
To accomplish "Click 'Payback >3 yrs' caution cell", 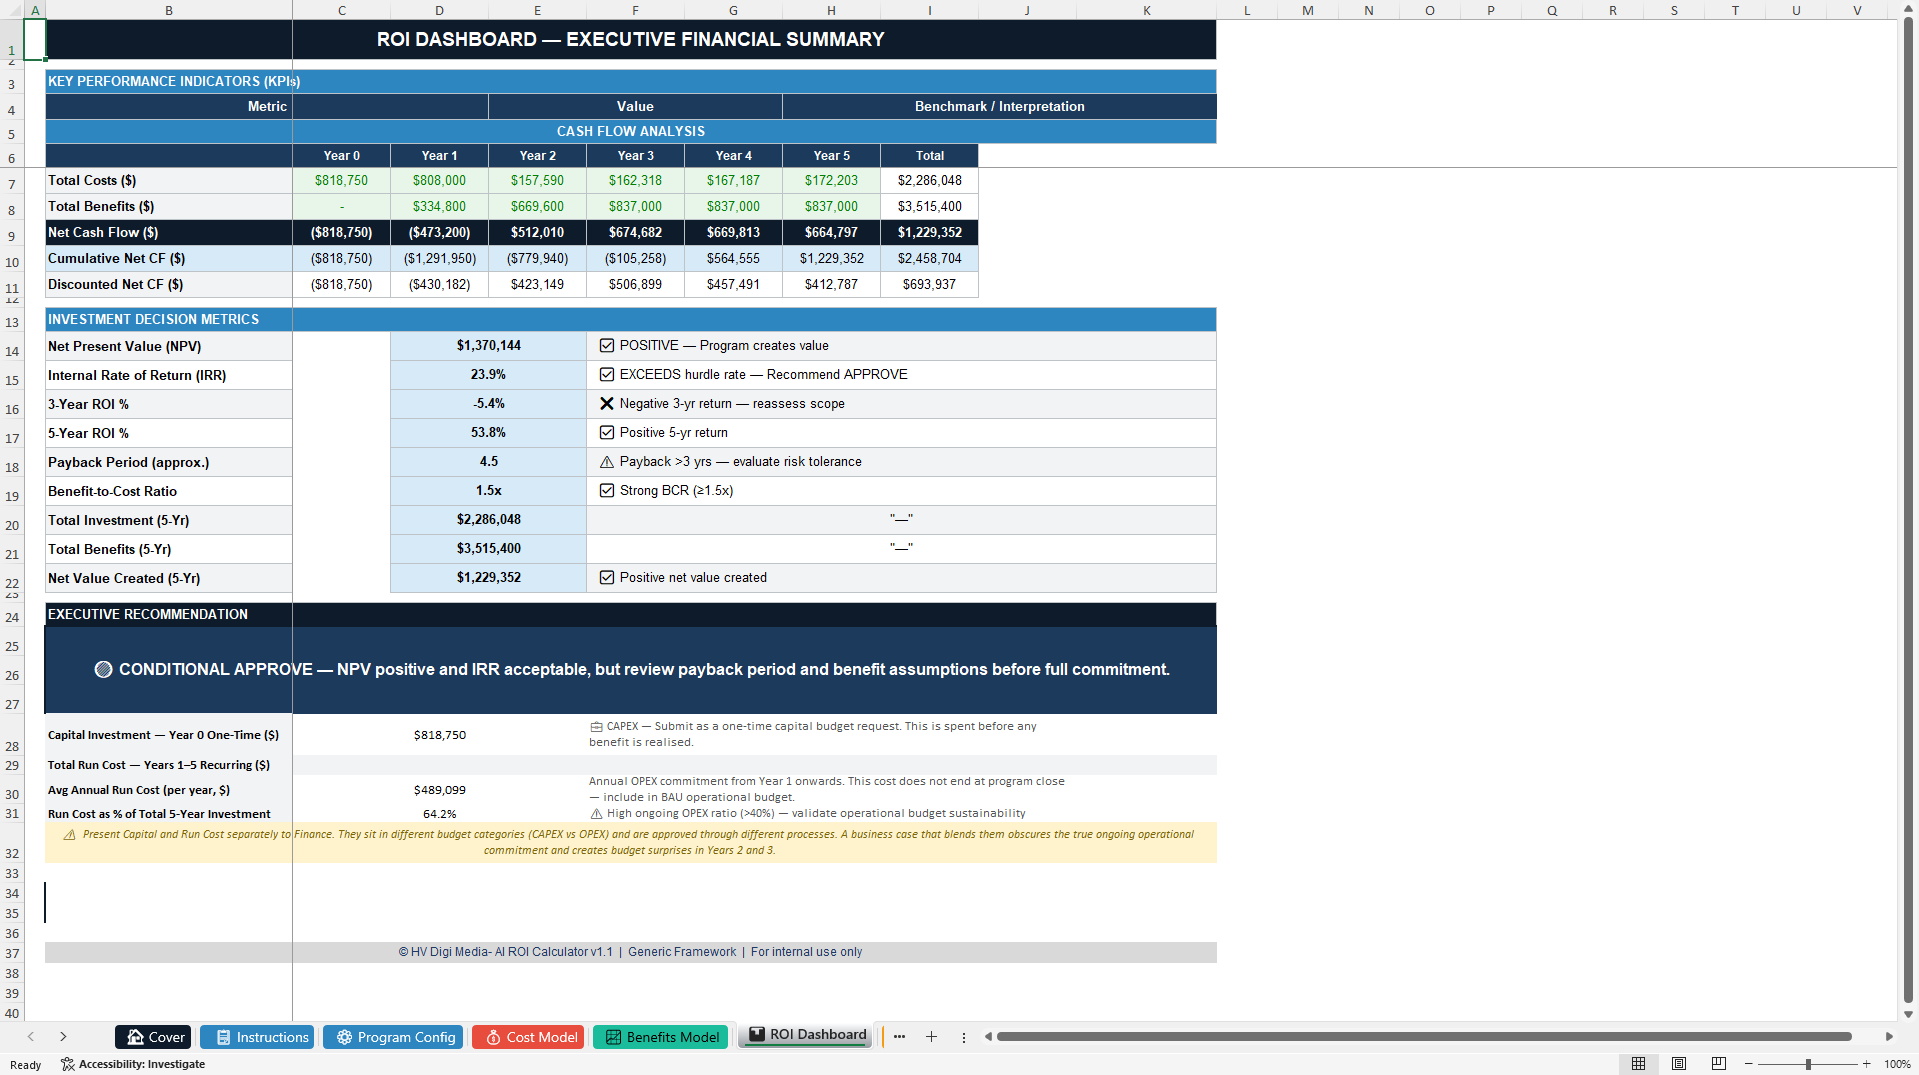I will click(901, 462).
